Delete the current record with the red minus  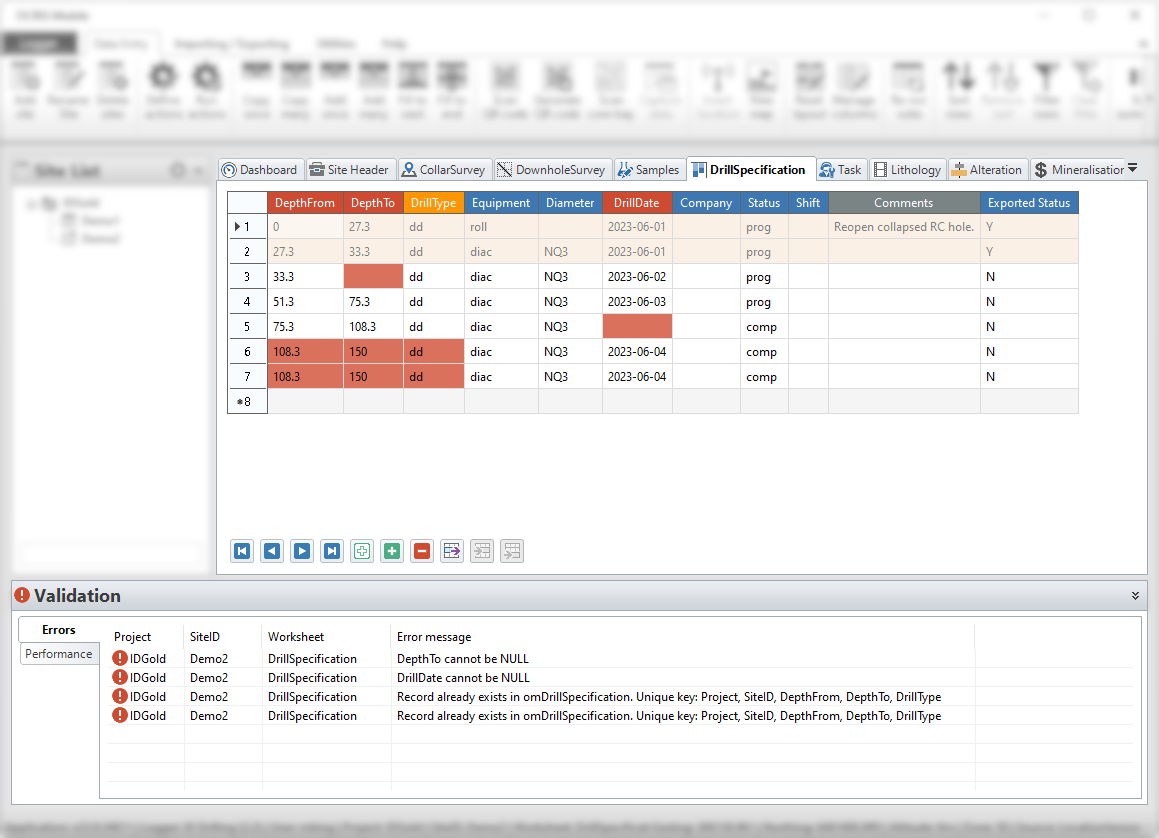pos(421,550)
